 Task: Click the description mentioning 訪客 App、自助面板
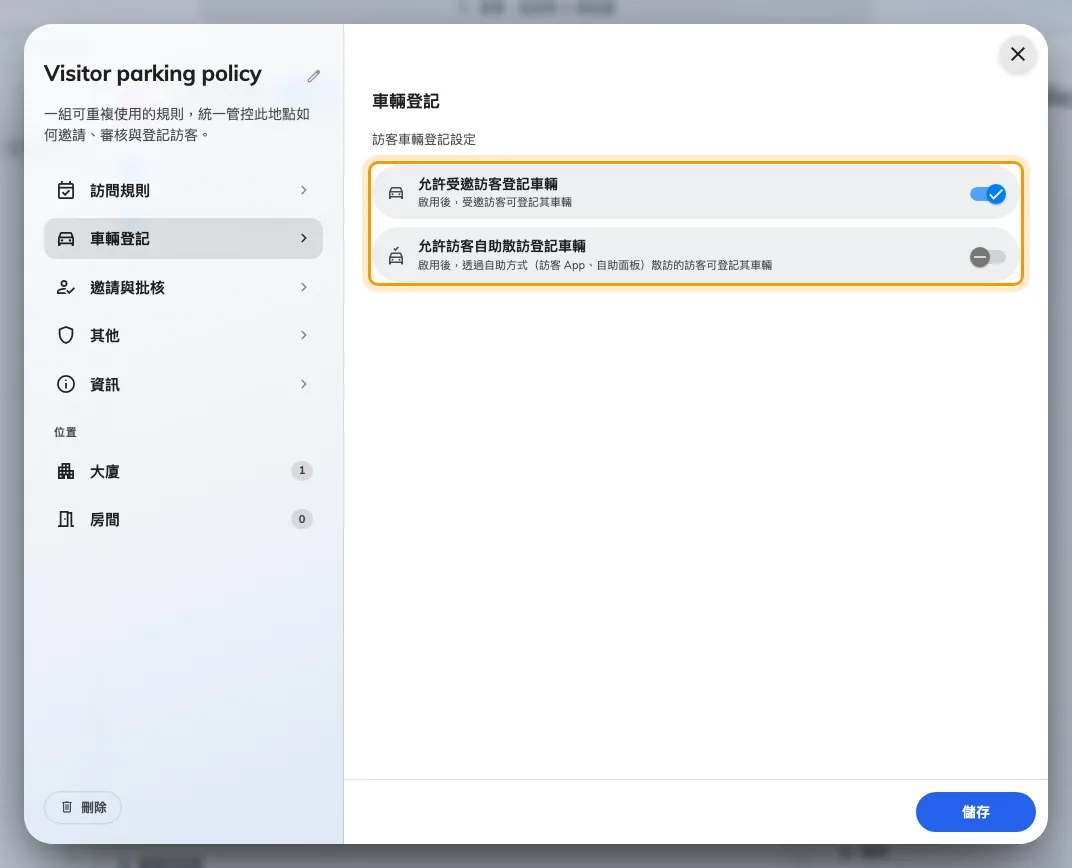[x=595, y=265]
